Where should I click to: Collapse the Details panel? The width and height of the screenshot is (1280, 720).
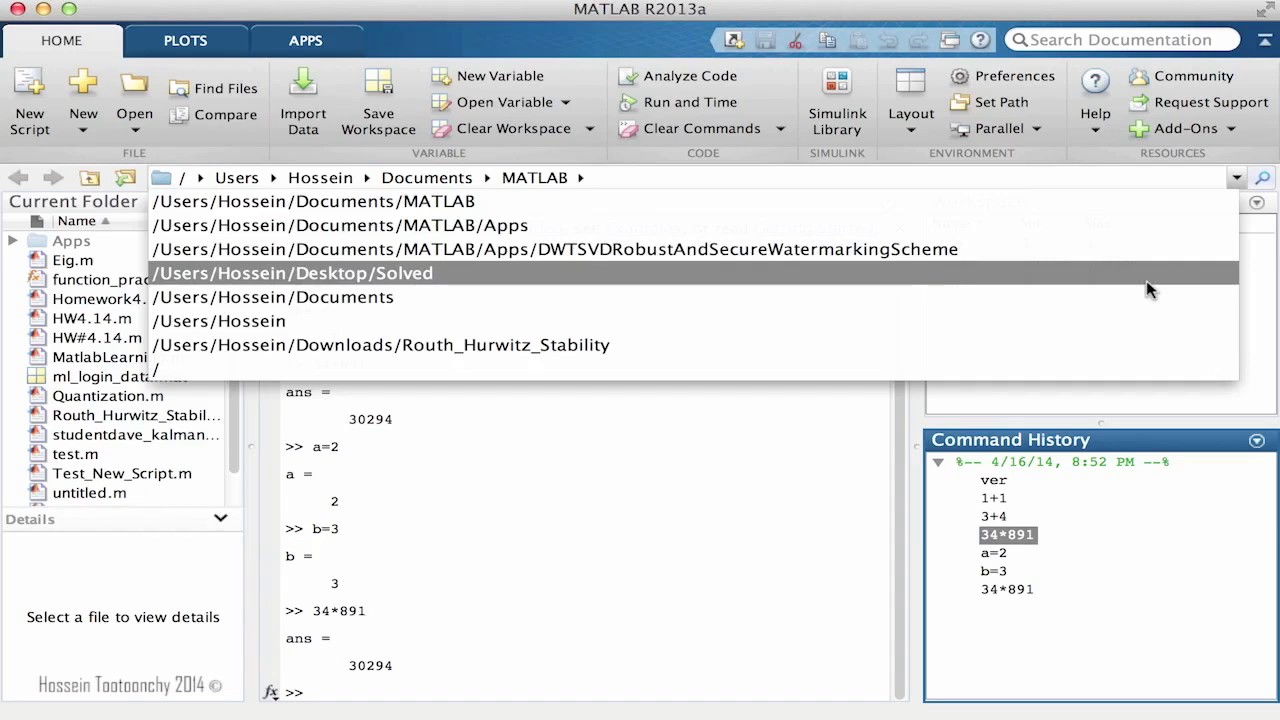point(220,518)
